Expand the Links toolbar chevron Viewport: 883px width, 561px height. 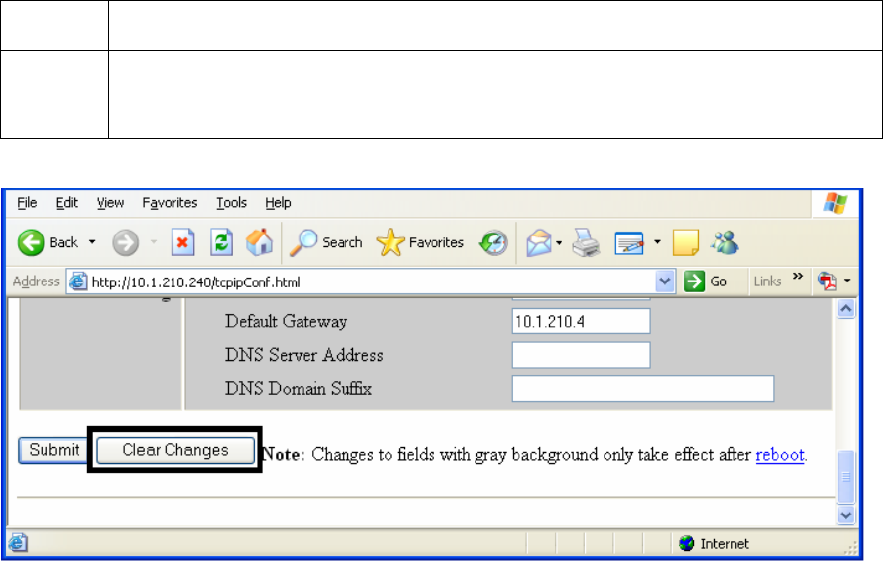click(797, 277)
